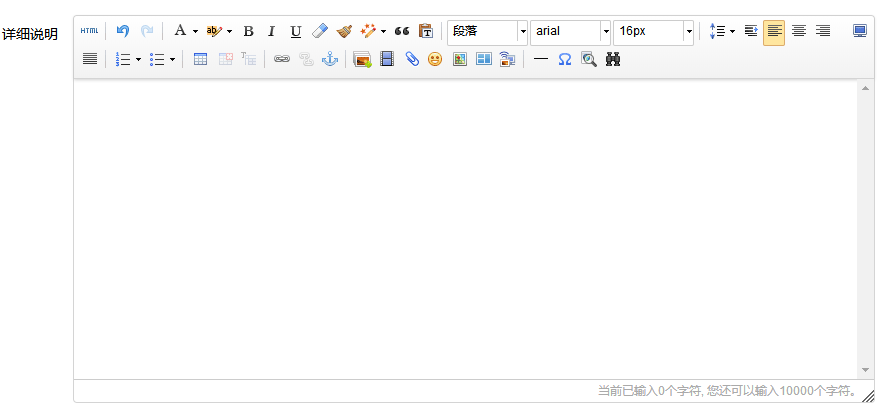Click the fullscreen monitor icon
Viewport: 886px width, 408px height.
(860, 31)
